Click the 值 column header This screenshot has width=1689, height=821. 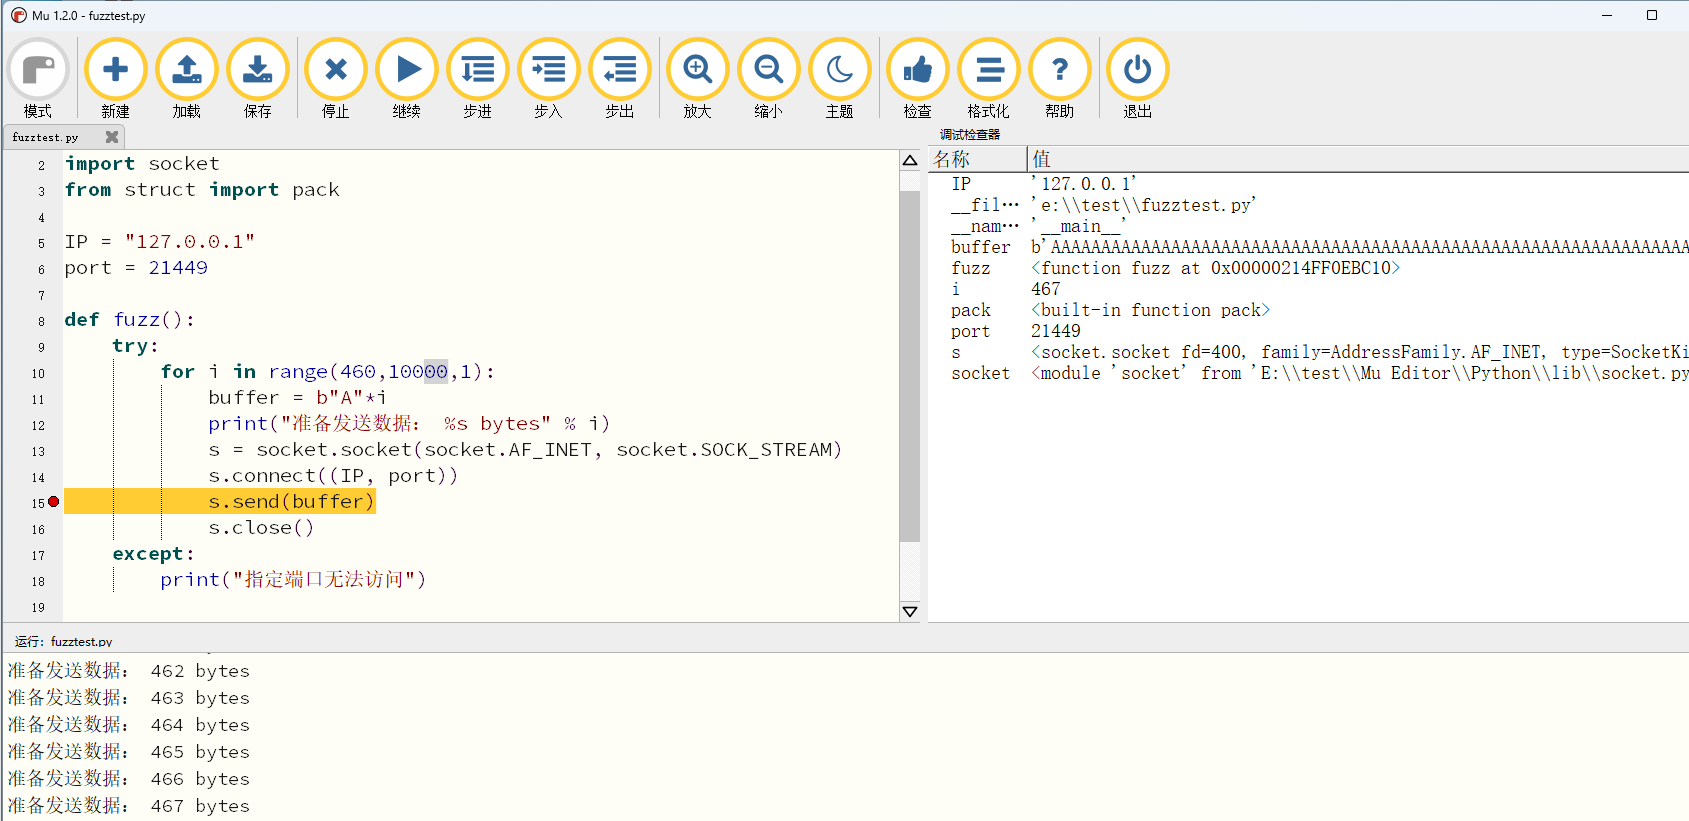coord(1359,159)
